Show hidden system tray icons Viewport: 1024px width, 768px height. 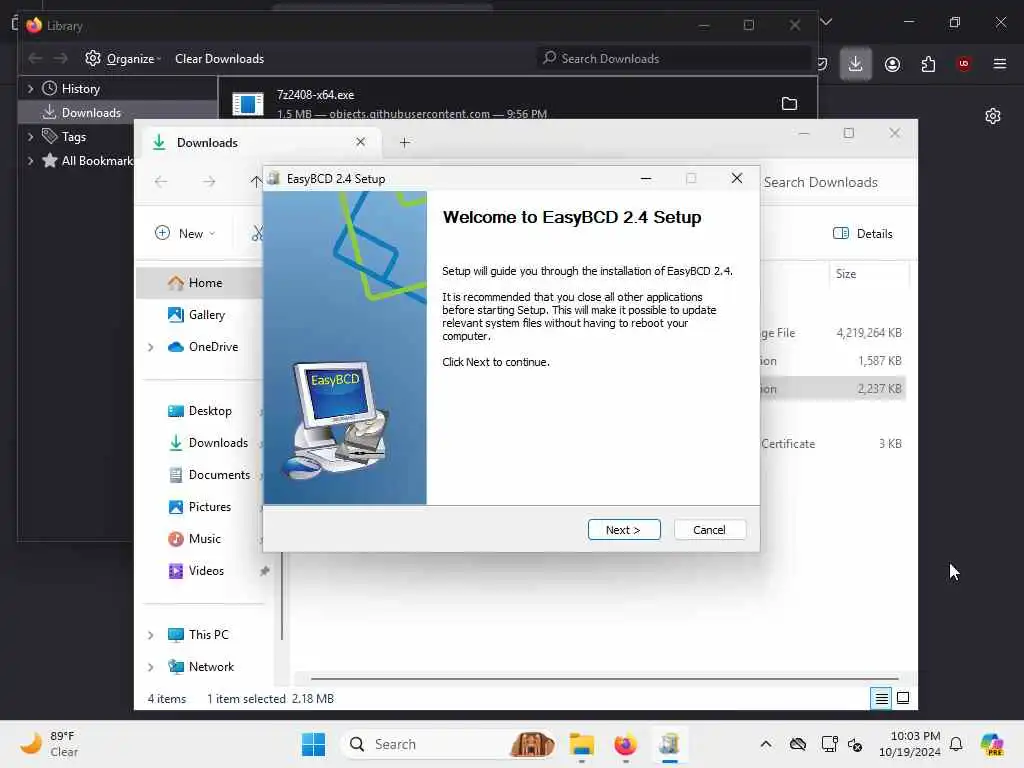click(766, 744)
